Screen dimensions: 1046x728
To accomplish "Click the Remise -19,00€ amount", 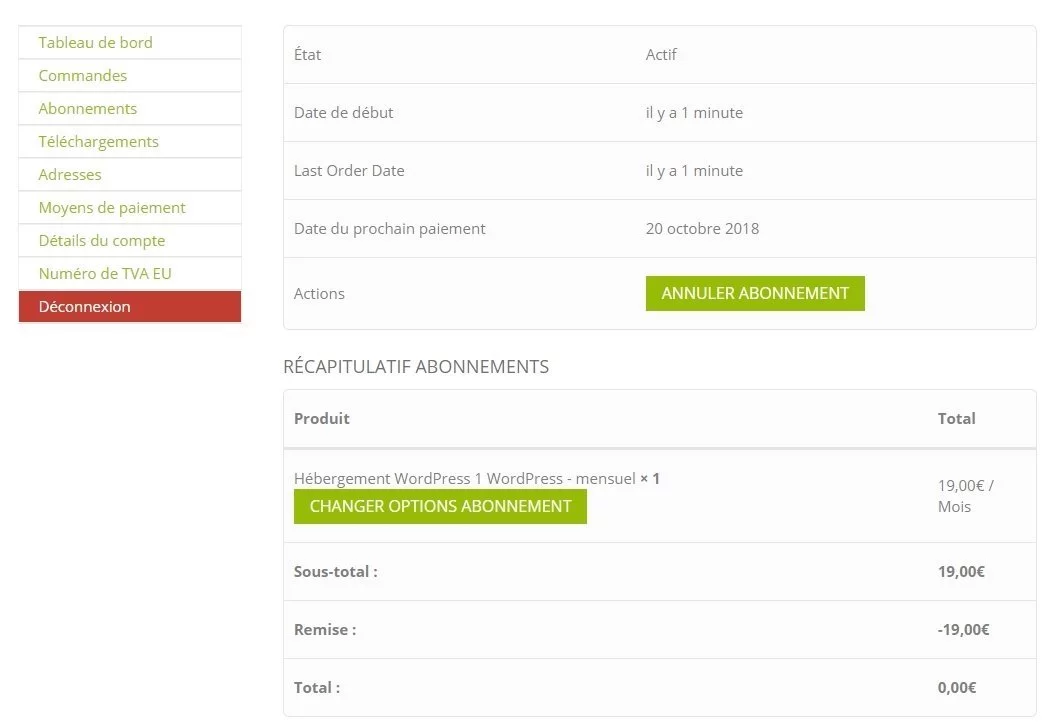I will coord(963,630).
